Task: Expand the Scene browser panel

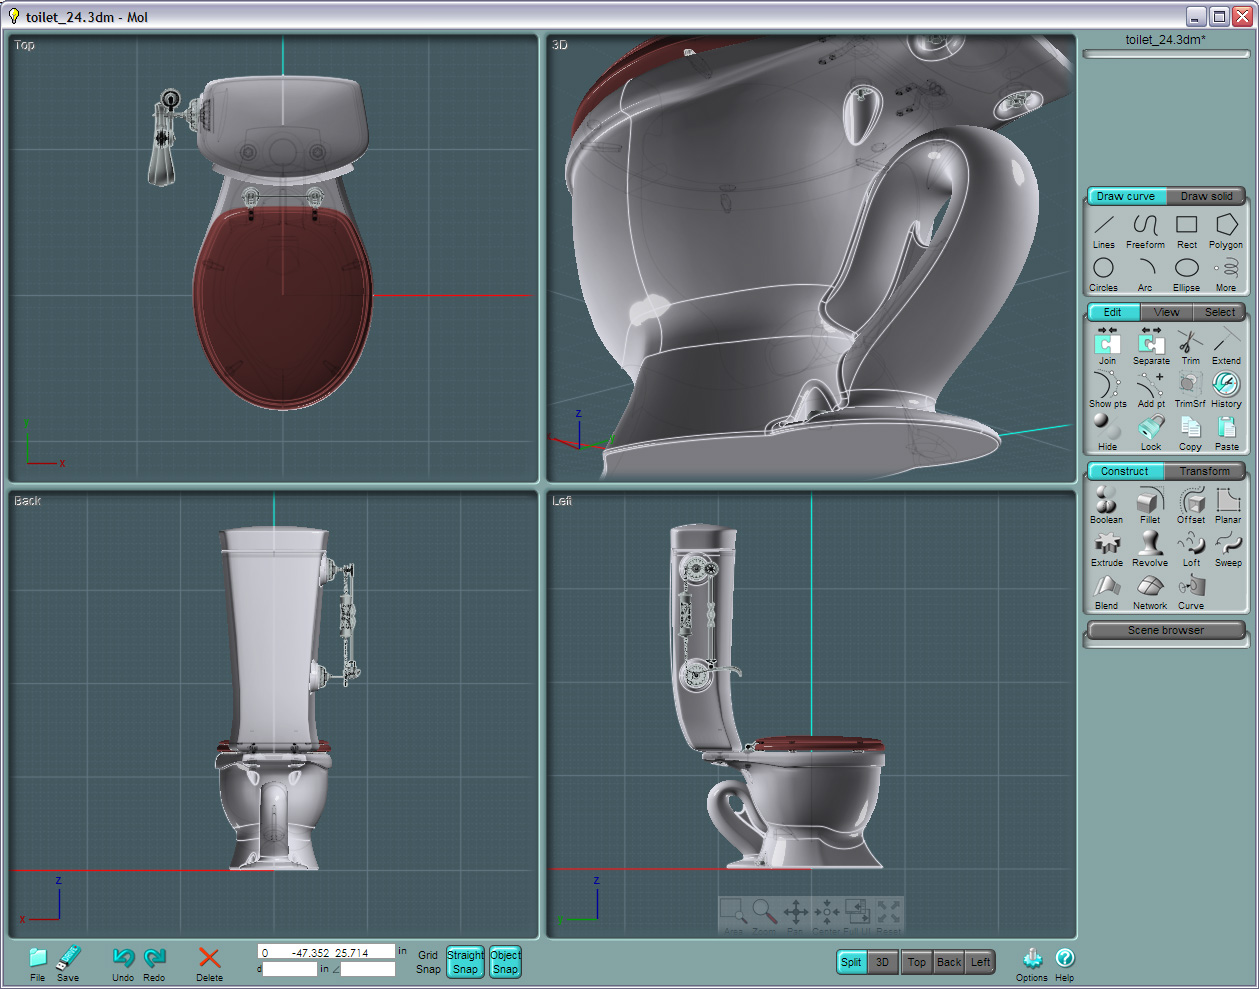Action: point(1165,630)
